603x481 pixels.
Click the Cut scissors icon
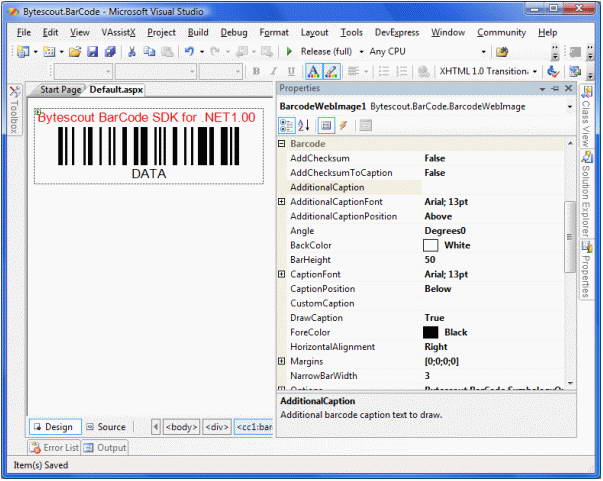point(132,52)
